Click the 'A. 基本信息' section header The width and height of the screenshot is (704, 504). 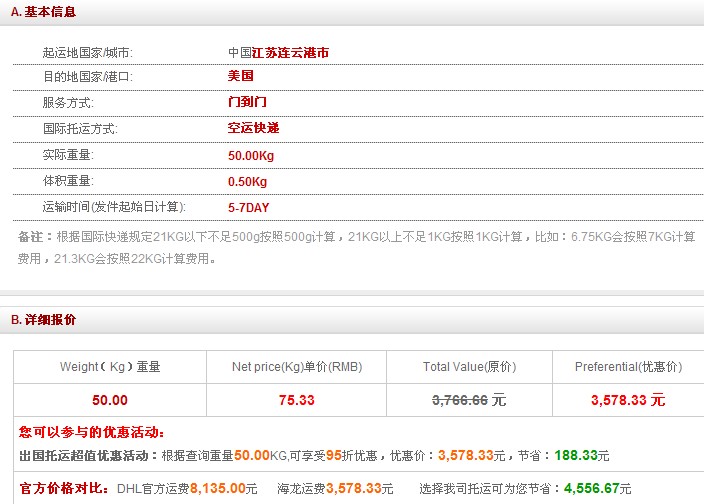point(43,12)
